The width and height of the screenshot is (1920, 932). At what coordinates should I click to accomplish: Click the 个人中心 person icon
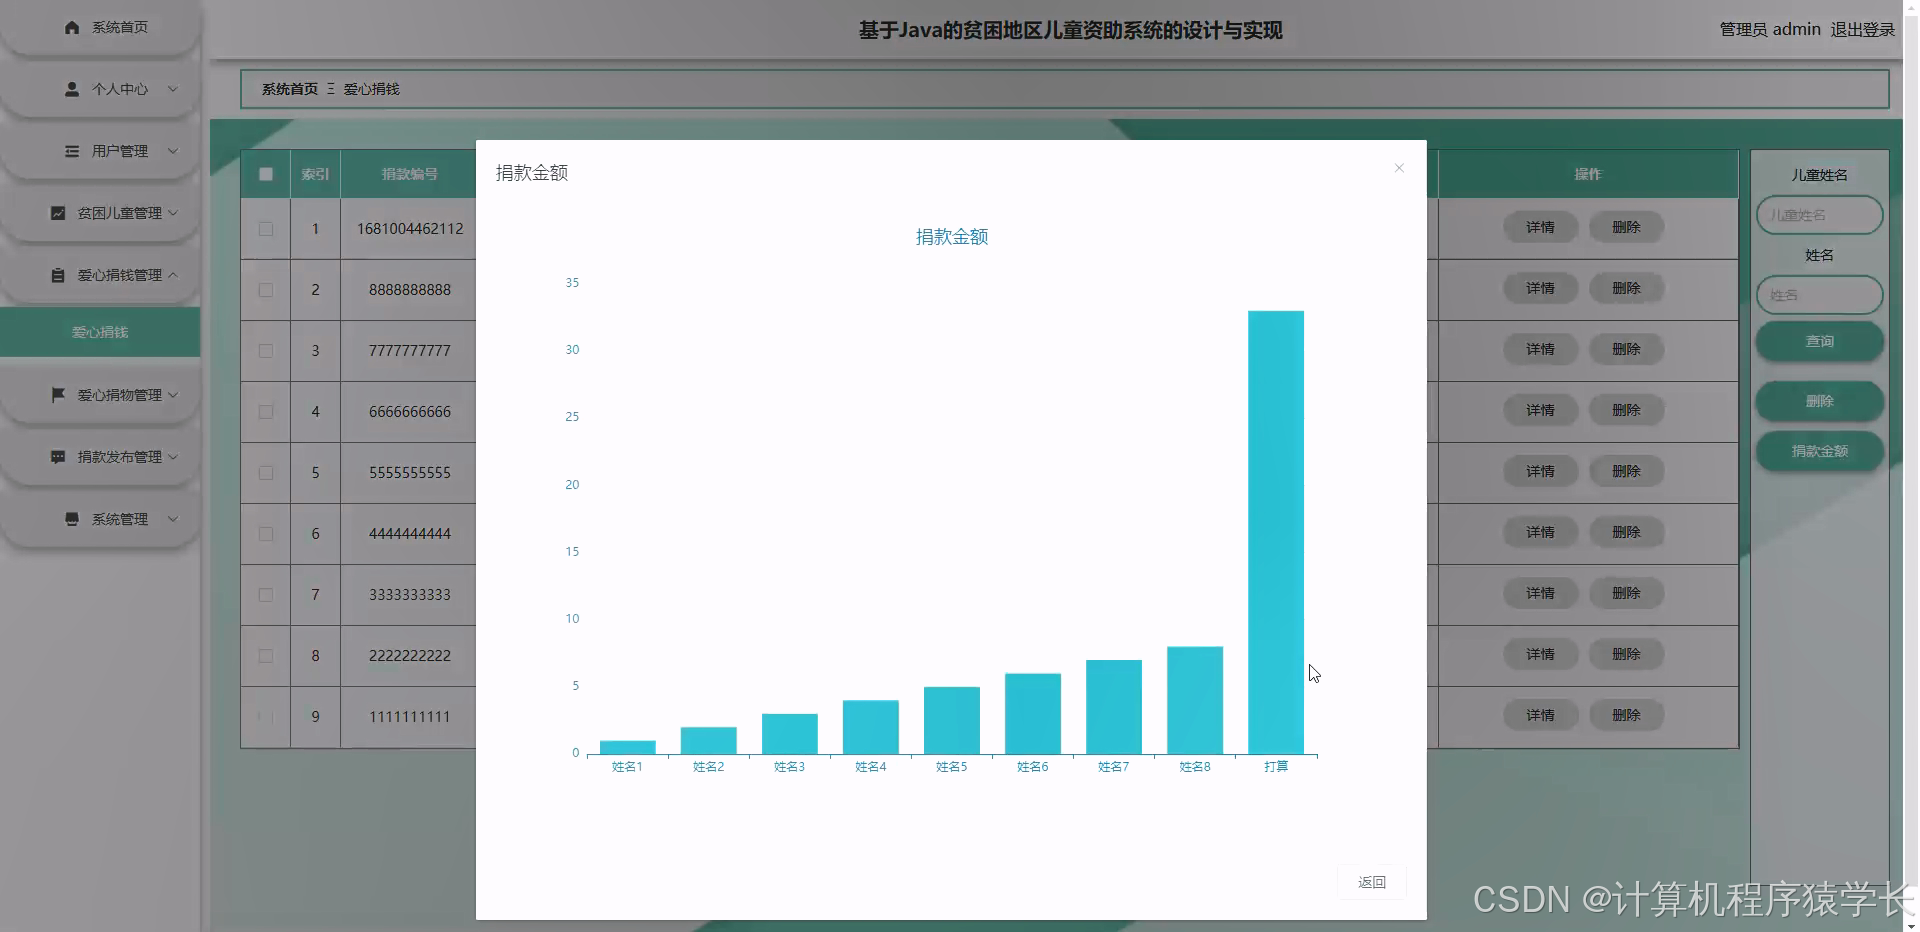pos(71,89)
